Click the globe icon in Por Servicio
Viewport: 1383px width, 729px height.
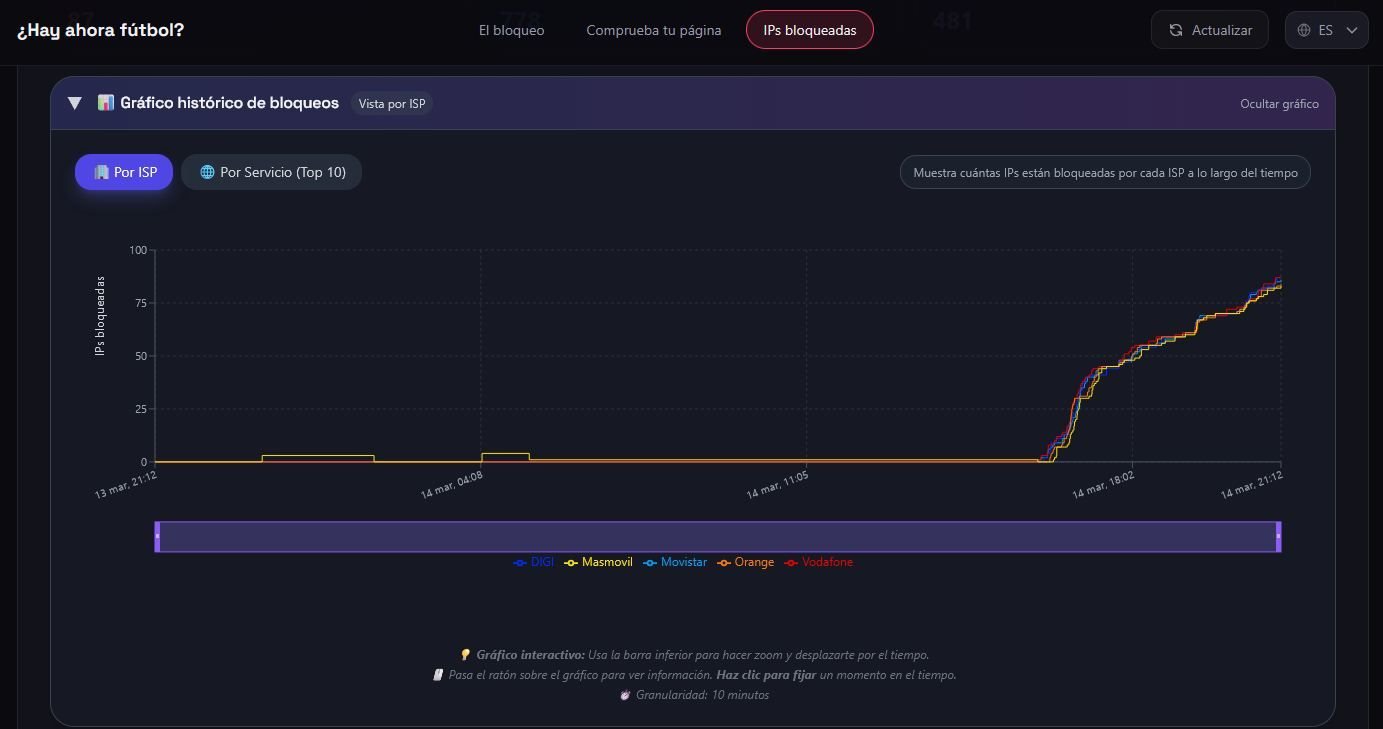point(207,172)
